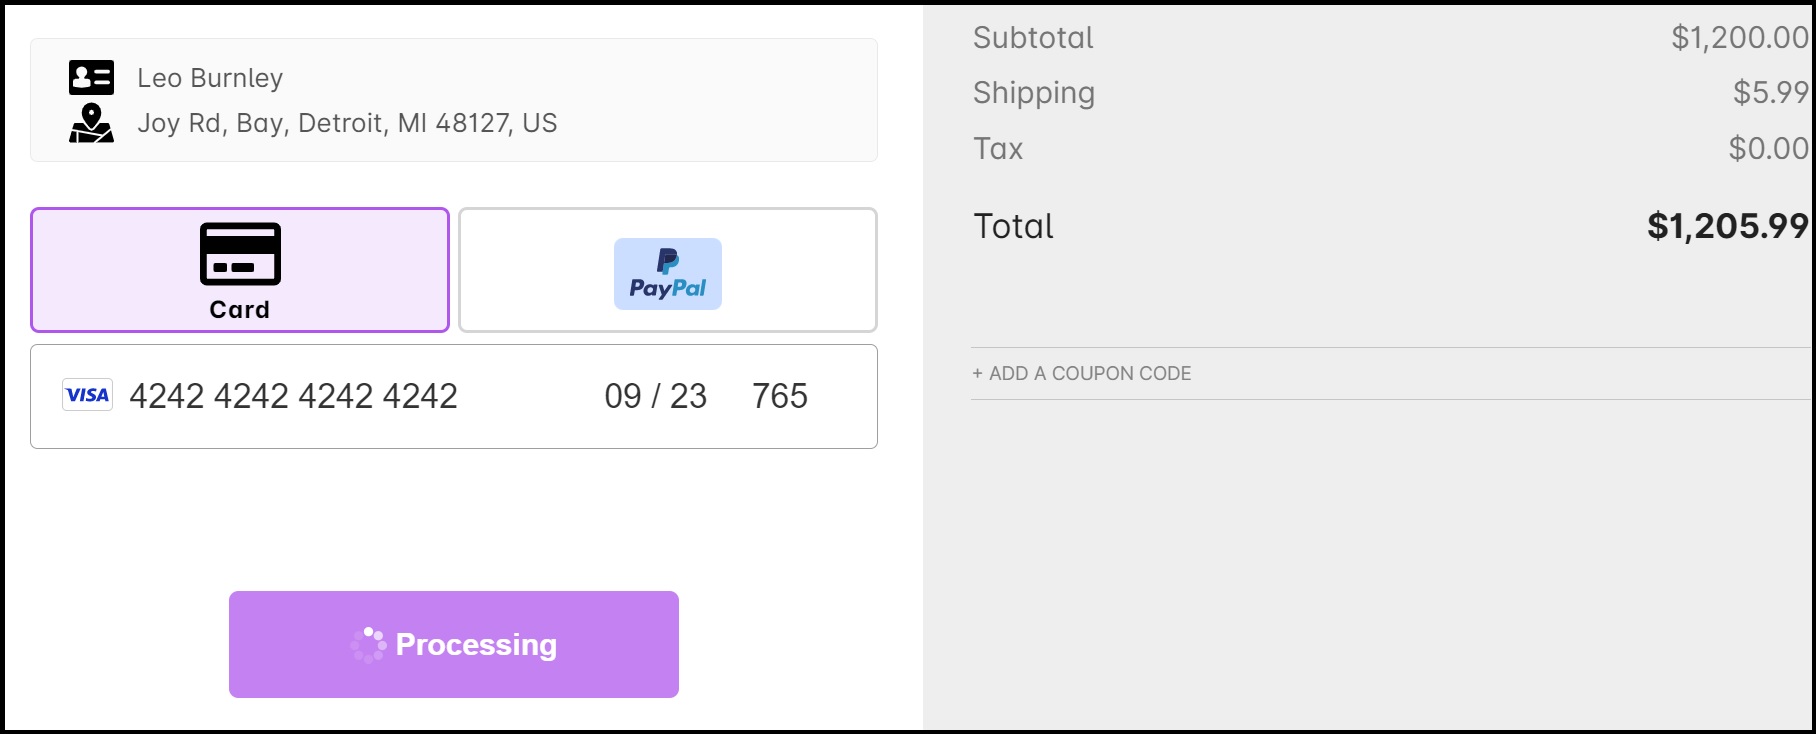Click the PayPal logo
This screenshot has height=734, width=1816.
tap(668, 274)
